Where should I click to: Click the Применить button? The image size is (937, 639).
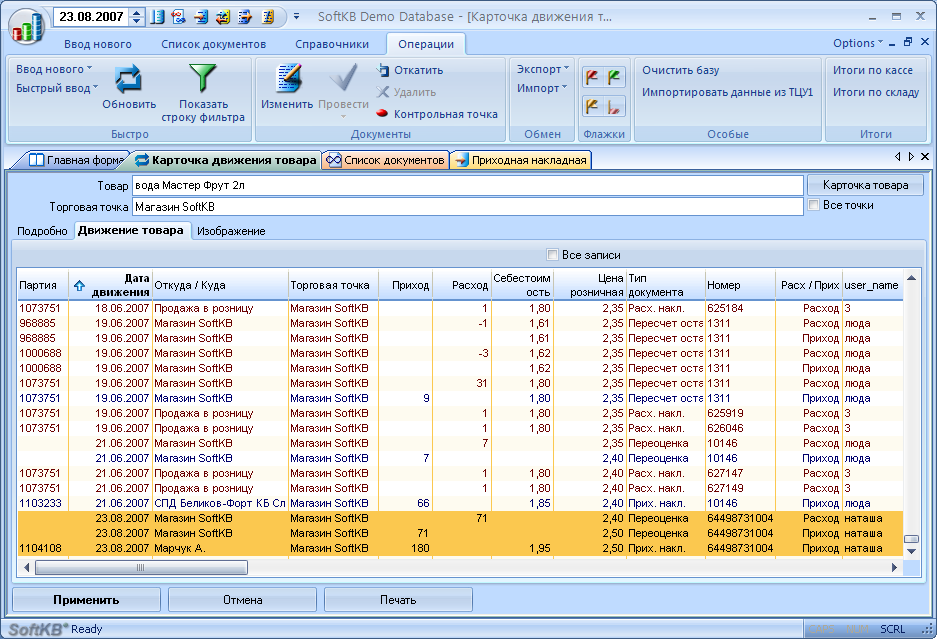tap(86, 600)
